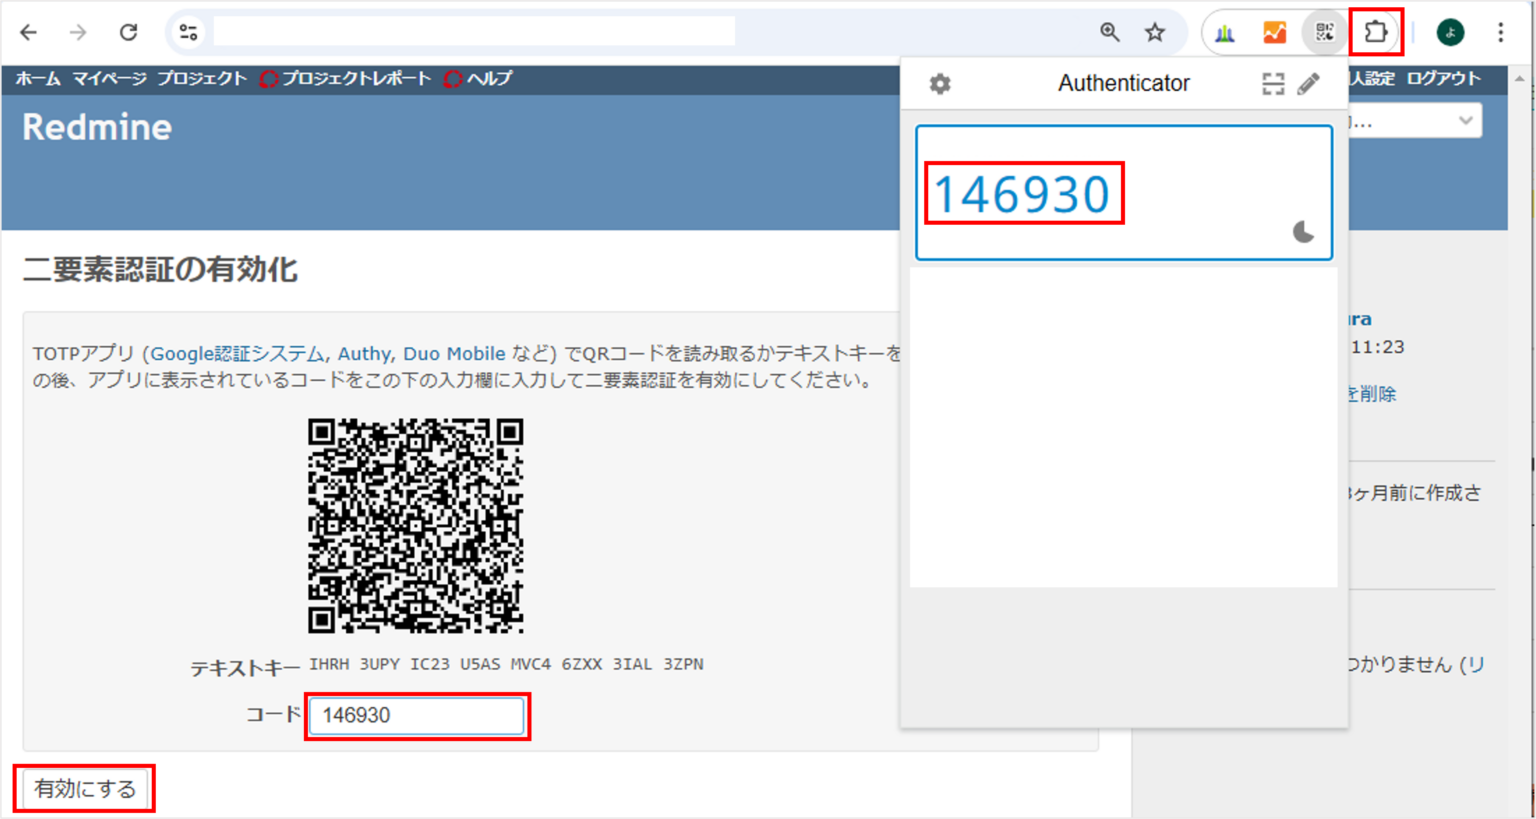Click the moon icon next to code 146930
Viewport: 1536px width, 819px height.
(x=1304, y=234)
